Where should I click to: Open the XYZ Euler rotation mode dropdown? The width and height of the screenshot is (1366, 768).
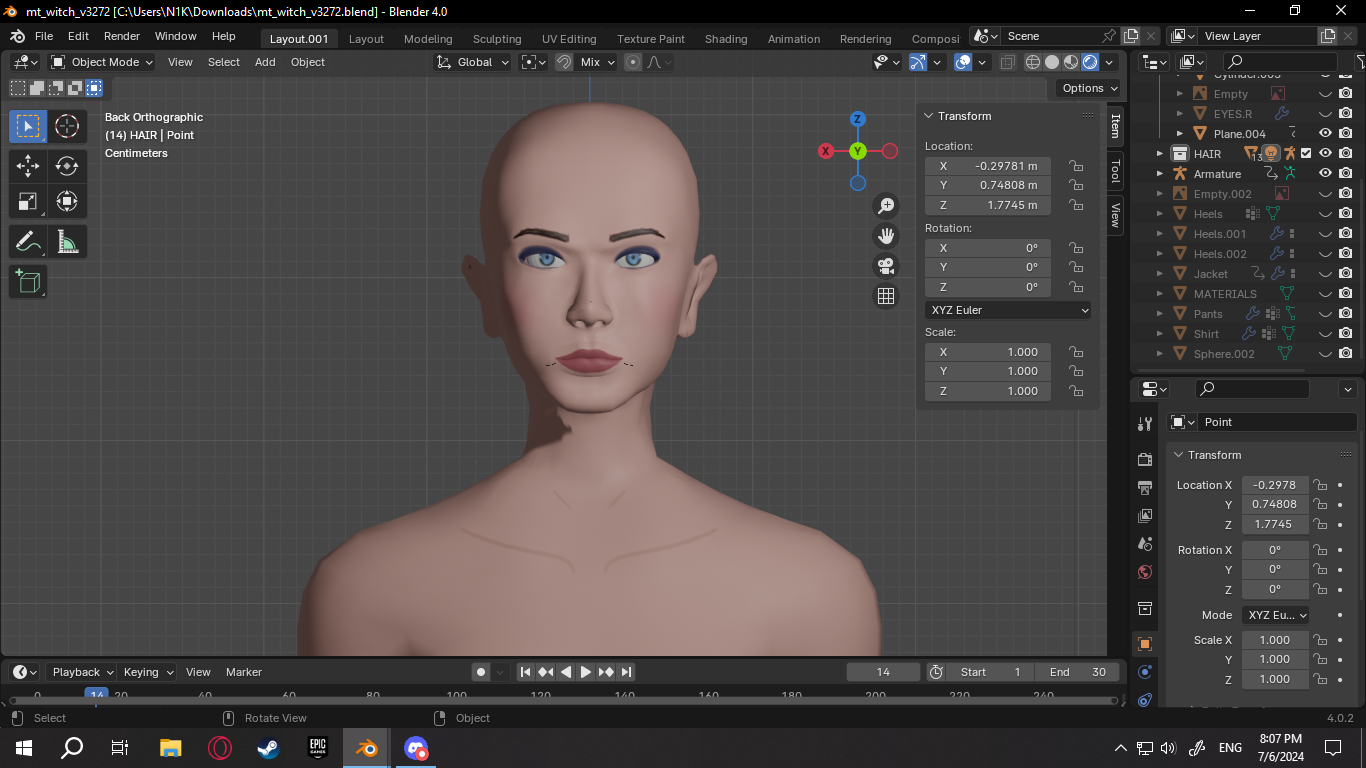[1008, 310]
